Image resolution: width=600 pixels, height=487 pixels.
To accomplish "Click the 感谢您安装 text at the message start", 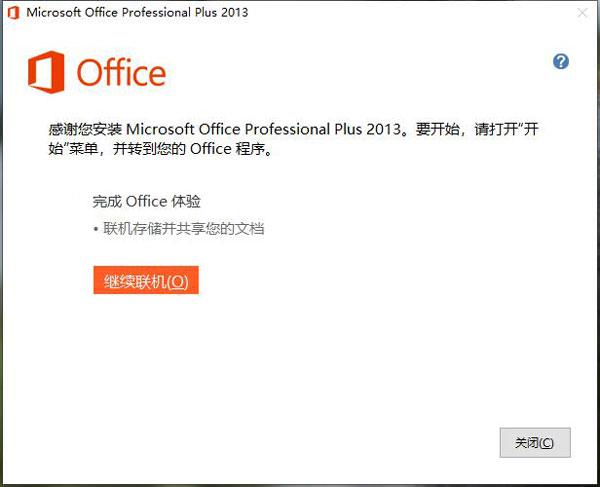I will 85,129.
